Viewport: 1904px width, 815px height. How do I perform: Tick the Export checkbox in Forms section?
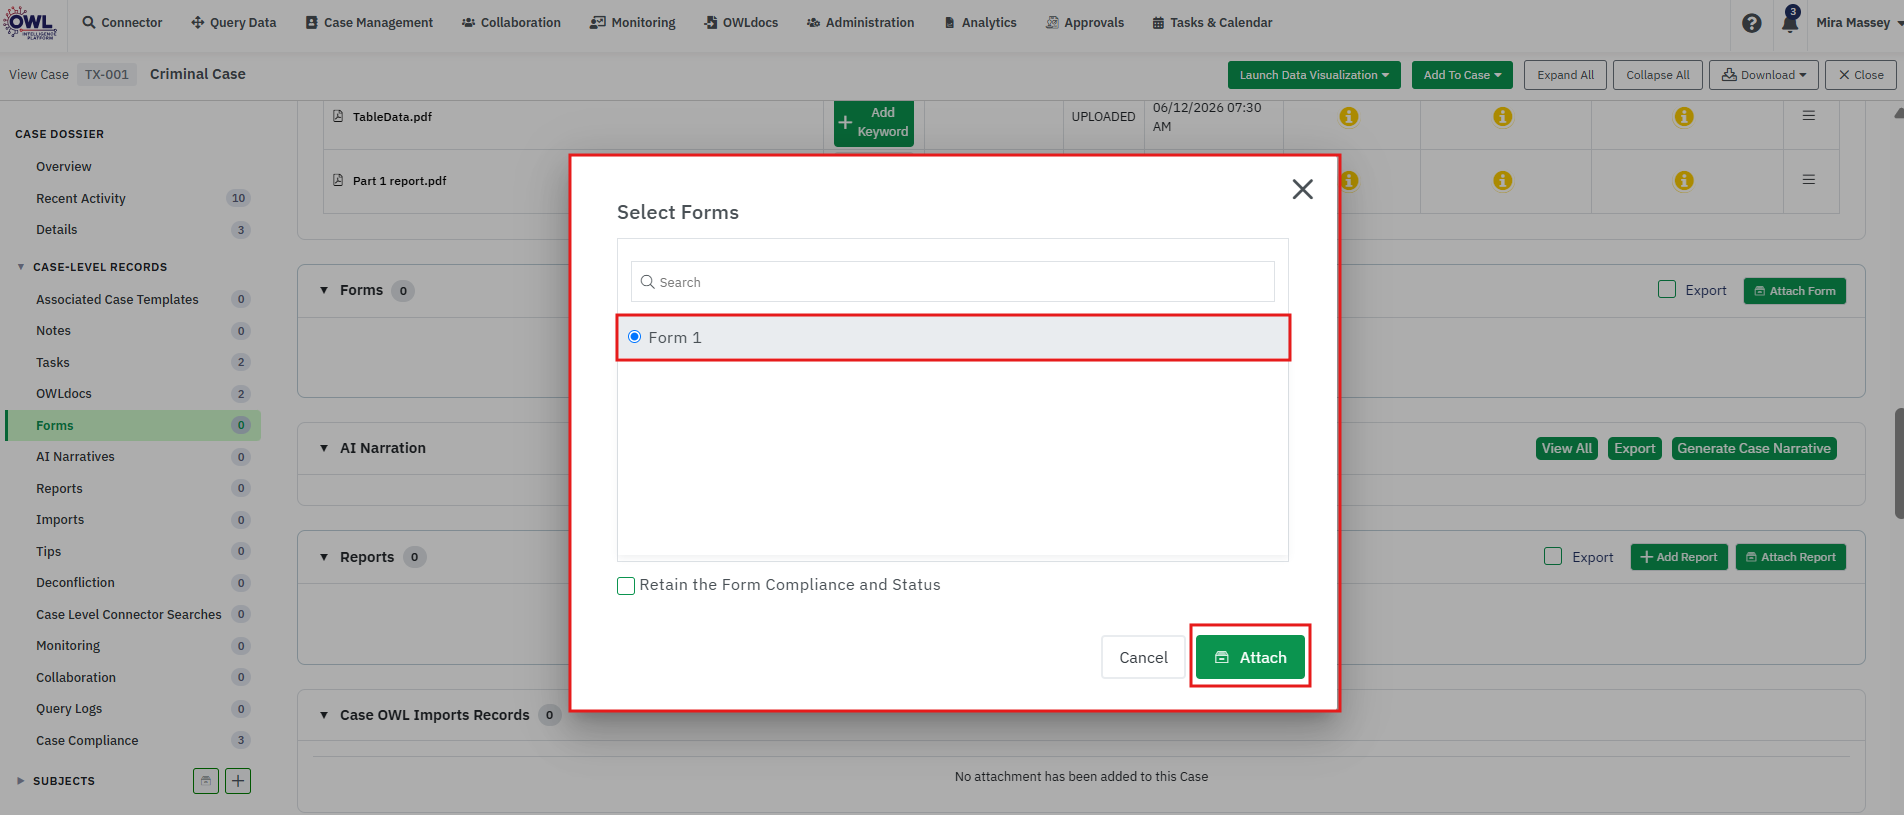[x=1667, y=289]
